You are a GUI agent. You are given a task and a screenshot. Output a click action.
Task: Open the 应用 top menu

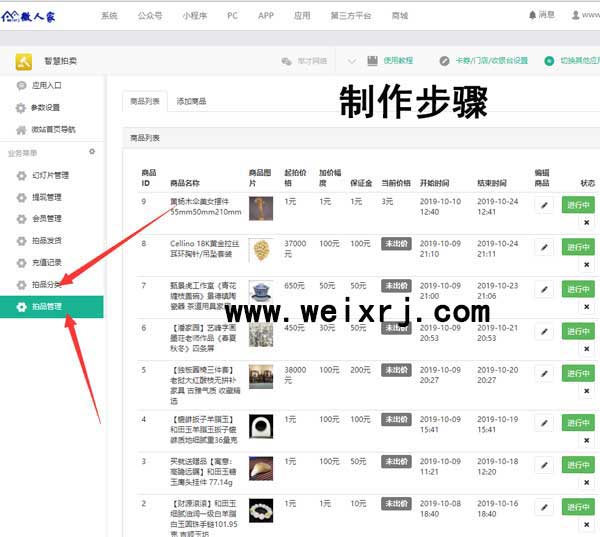[x=302, y=16]
